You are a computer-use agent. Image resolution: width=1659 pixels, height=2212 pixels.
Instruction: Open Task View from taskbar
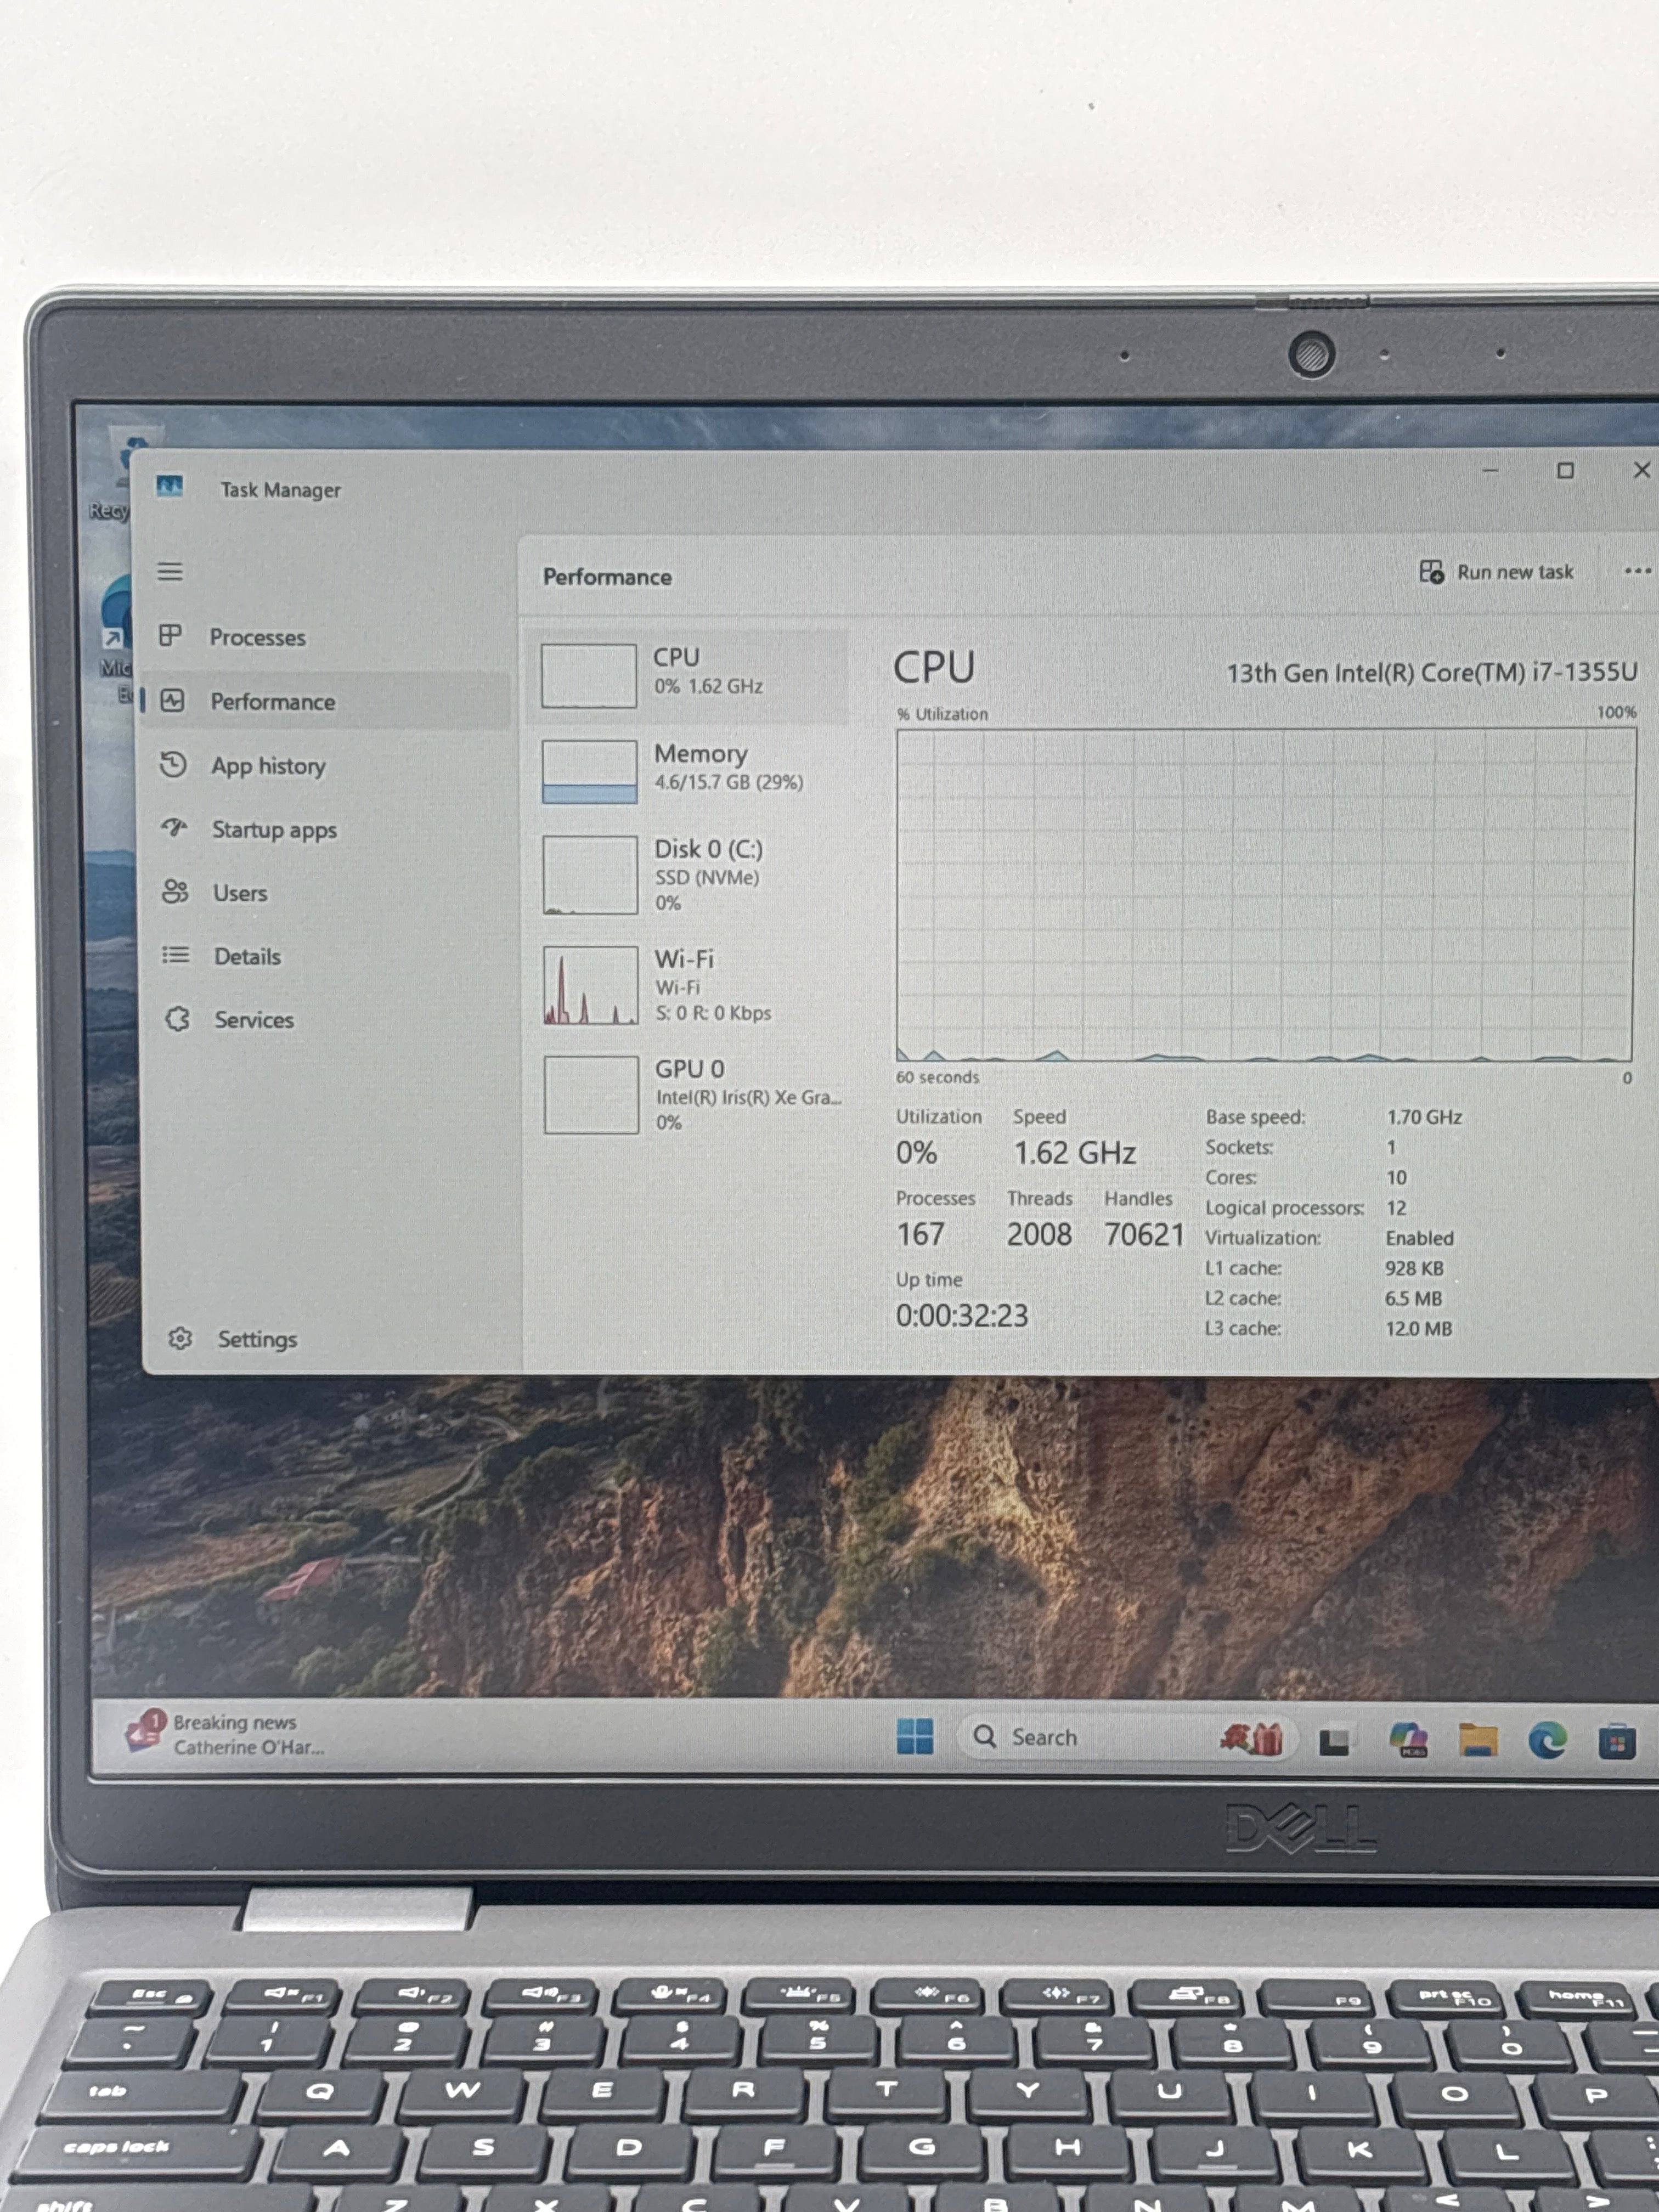click(1335, 1741)
